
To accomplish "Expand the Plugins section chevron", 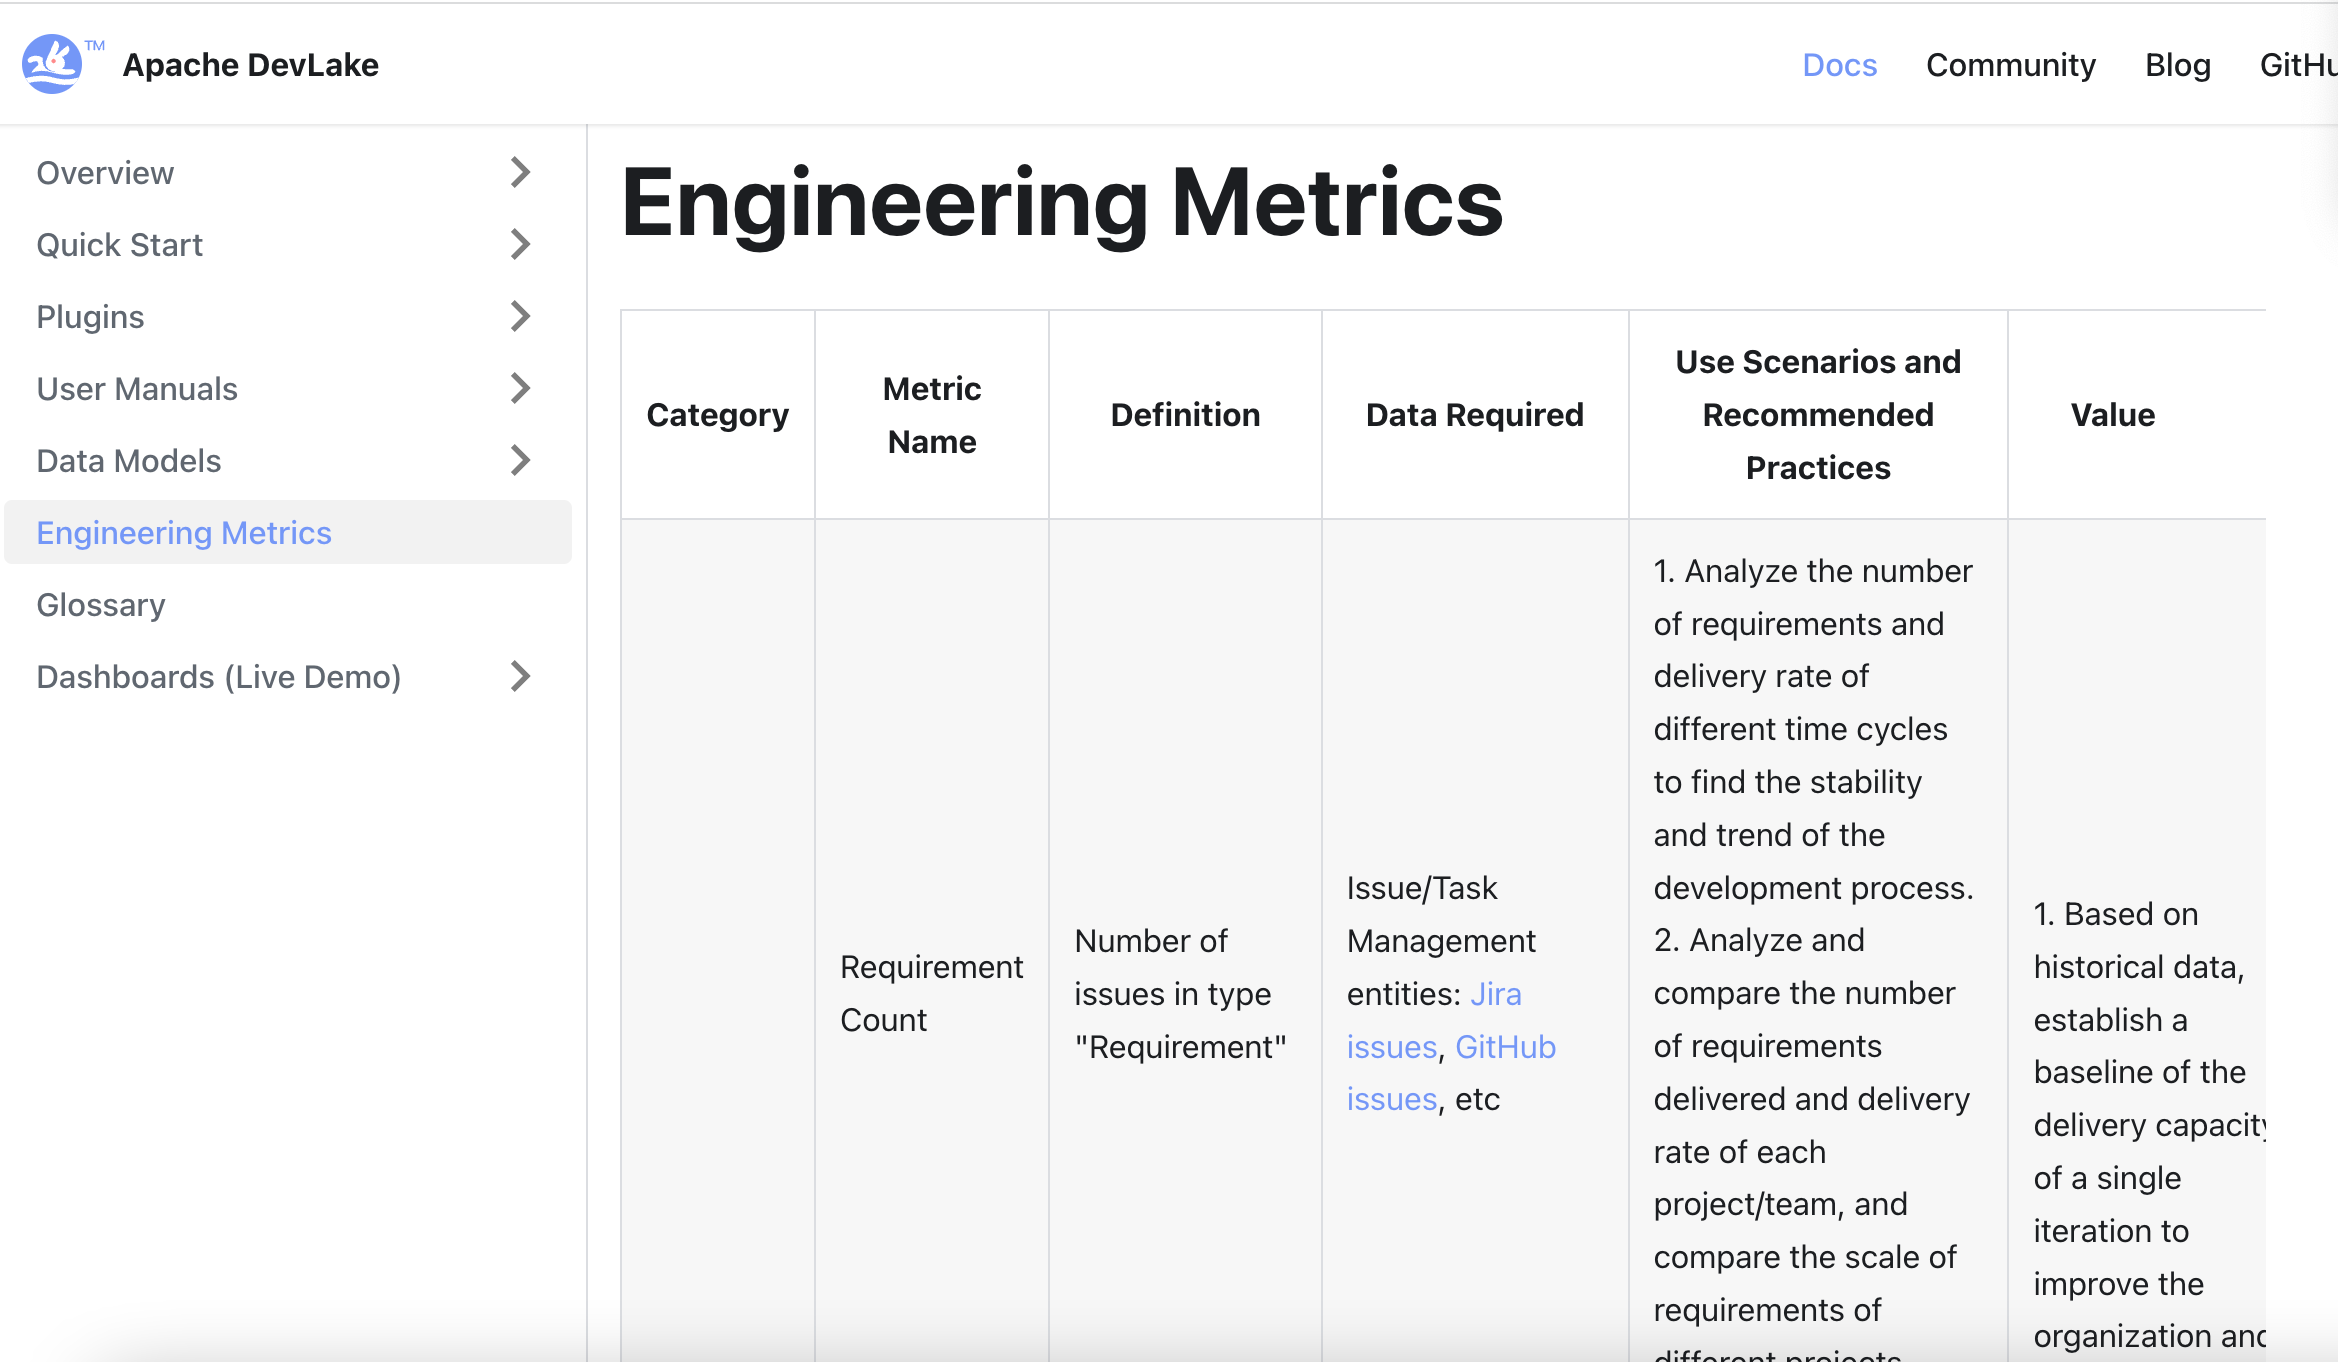I will pyautogui.click(x=519, y=316).
